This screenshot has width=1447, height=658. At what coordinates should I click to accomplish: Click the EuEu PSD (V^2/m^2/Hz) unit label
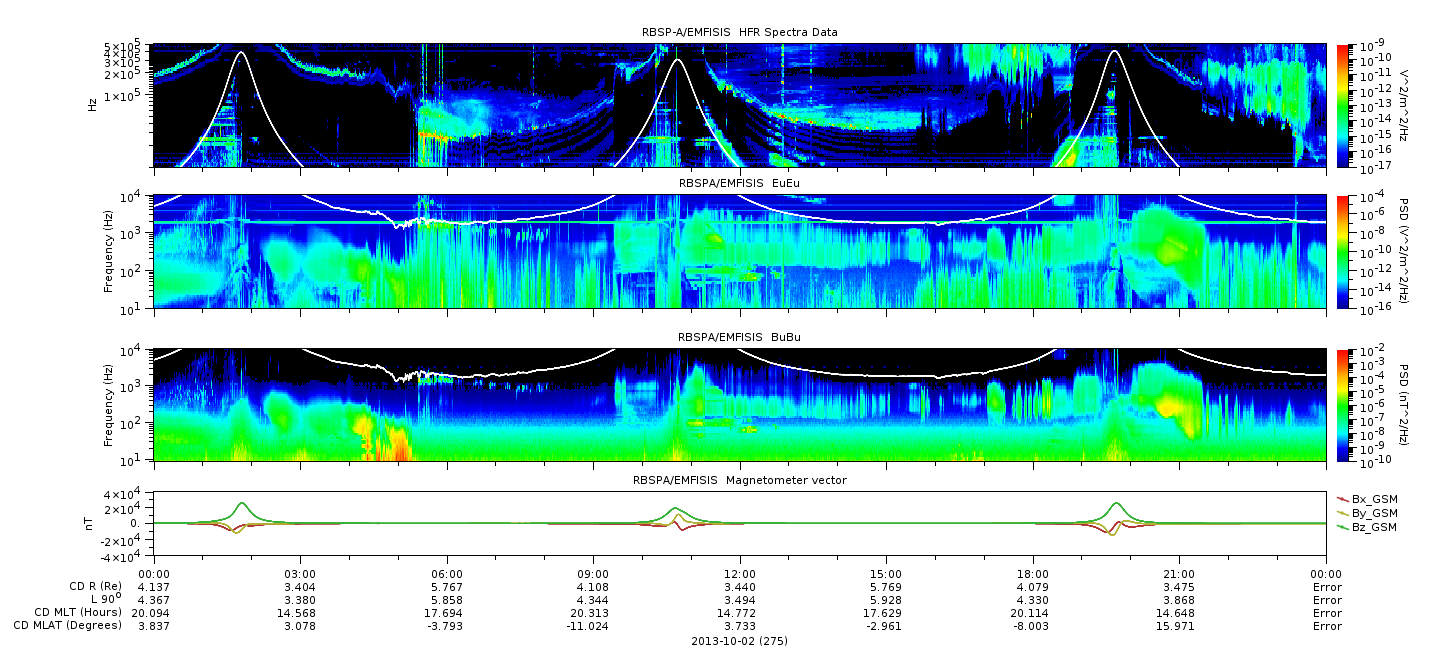pos(1405,252)
